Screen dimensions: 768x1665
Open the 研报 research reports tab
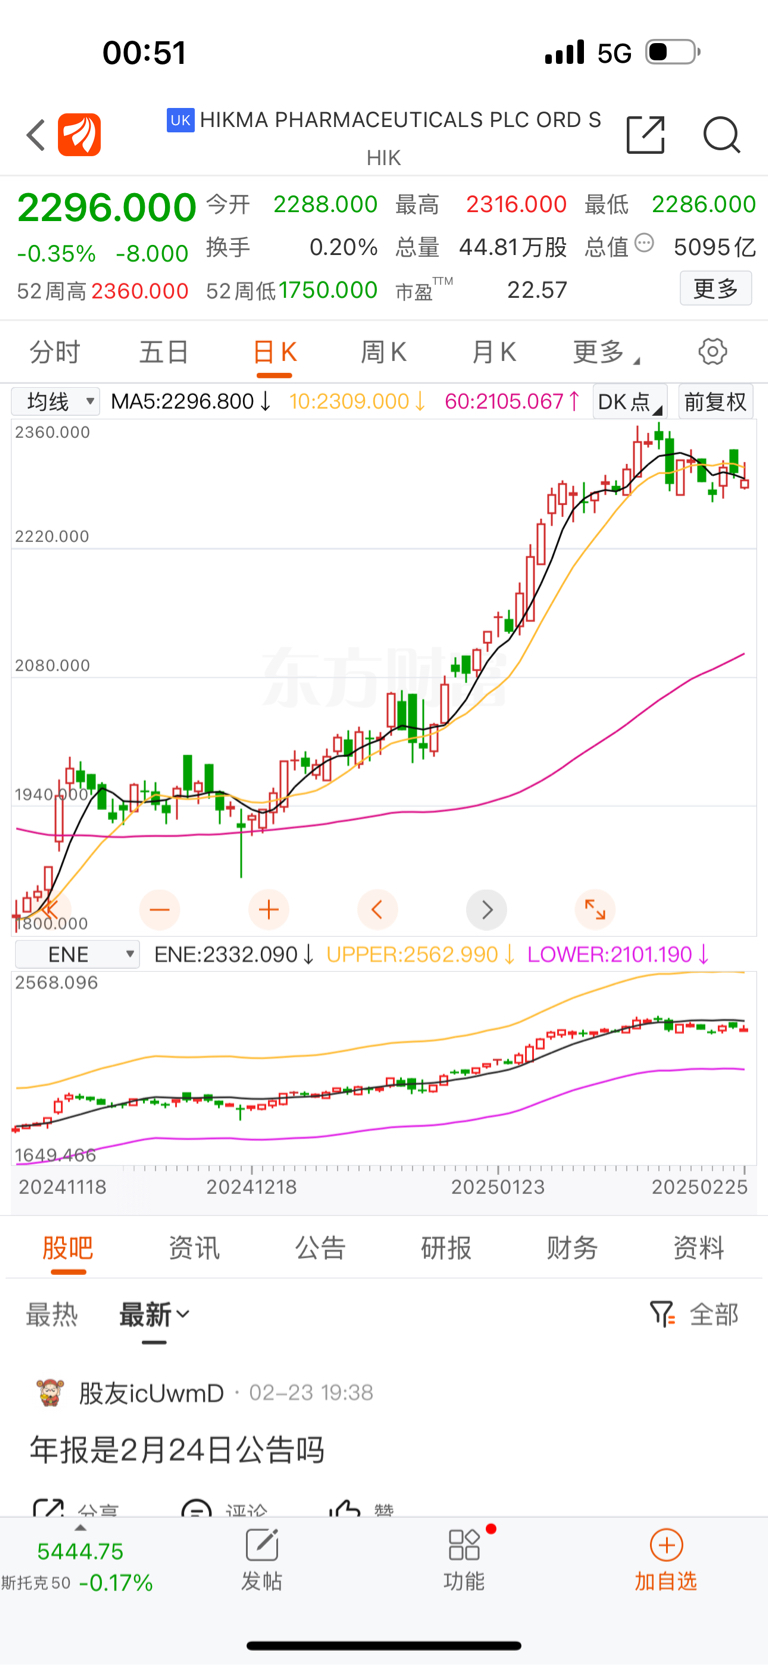(x=446, y=1248)
